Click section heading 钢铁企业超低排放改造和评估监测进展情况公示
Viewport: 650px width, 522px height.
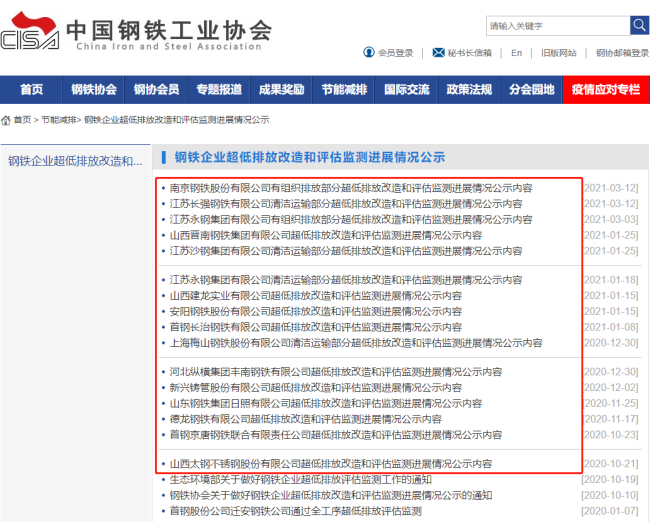(310, 157)
